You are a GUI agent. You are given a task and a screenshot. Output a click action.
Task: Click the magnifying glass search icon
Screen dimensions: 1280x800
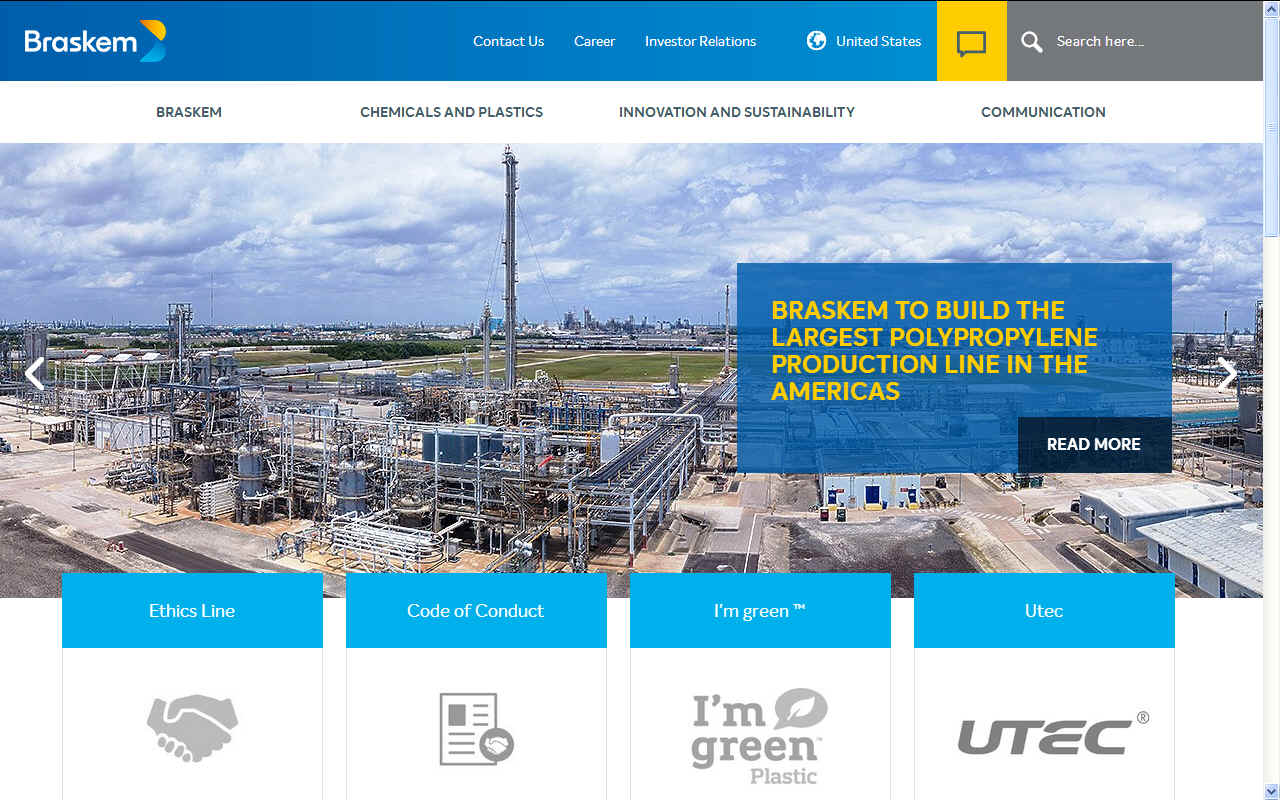pos(1031,41)
